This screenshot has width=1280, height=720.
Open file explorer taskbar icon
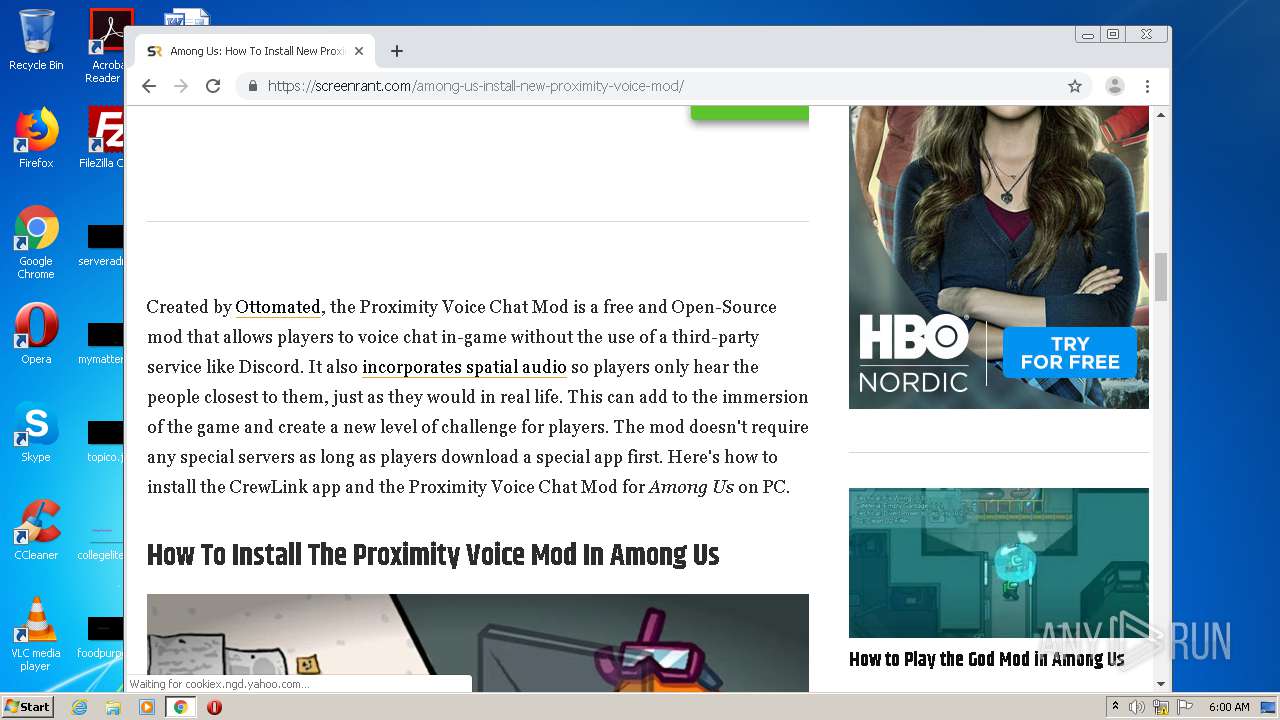tap(113, 707)
